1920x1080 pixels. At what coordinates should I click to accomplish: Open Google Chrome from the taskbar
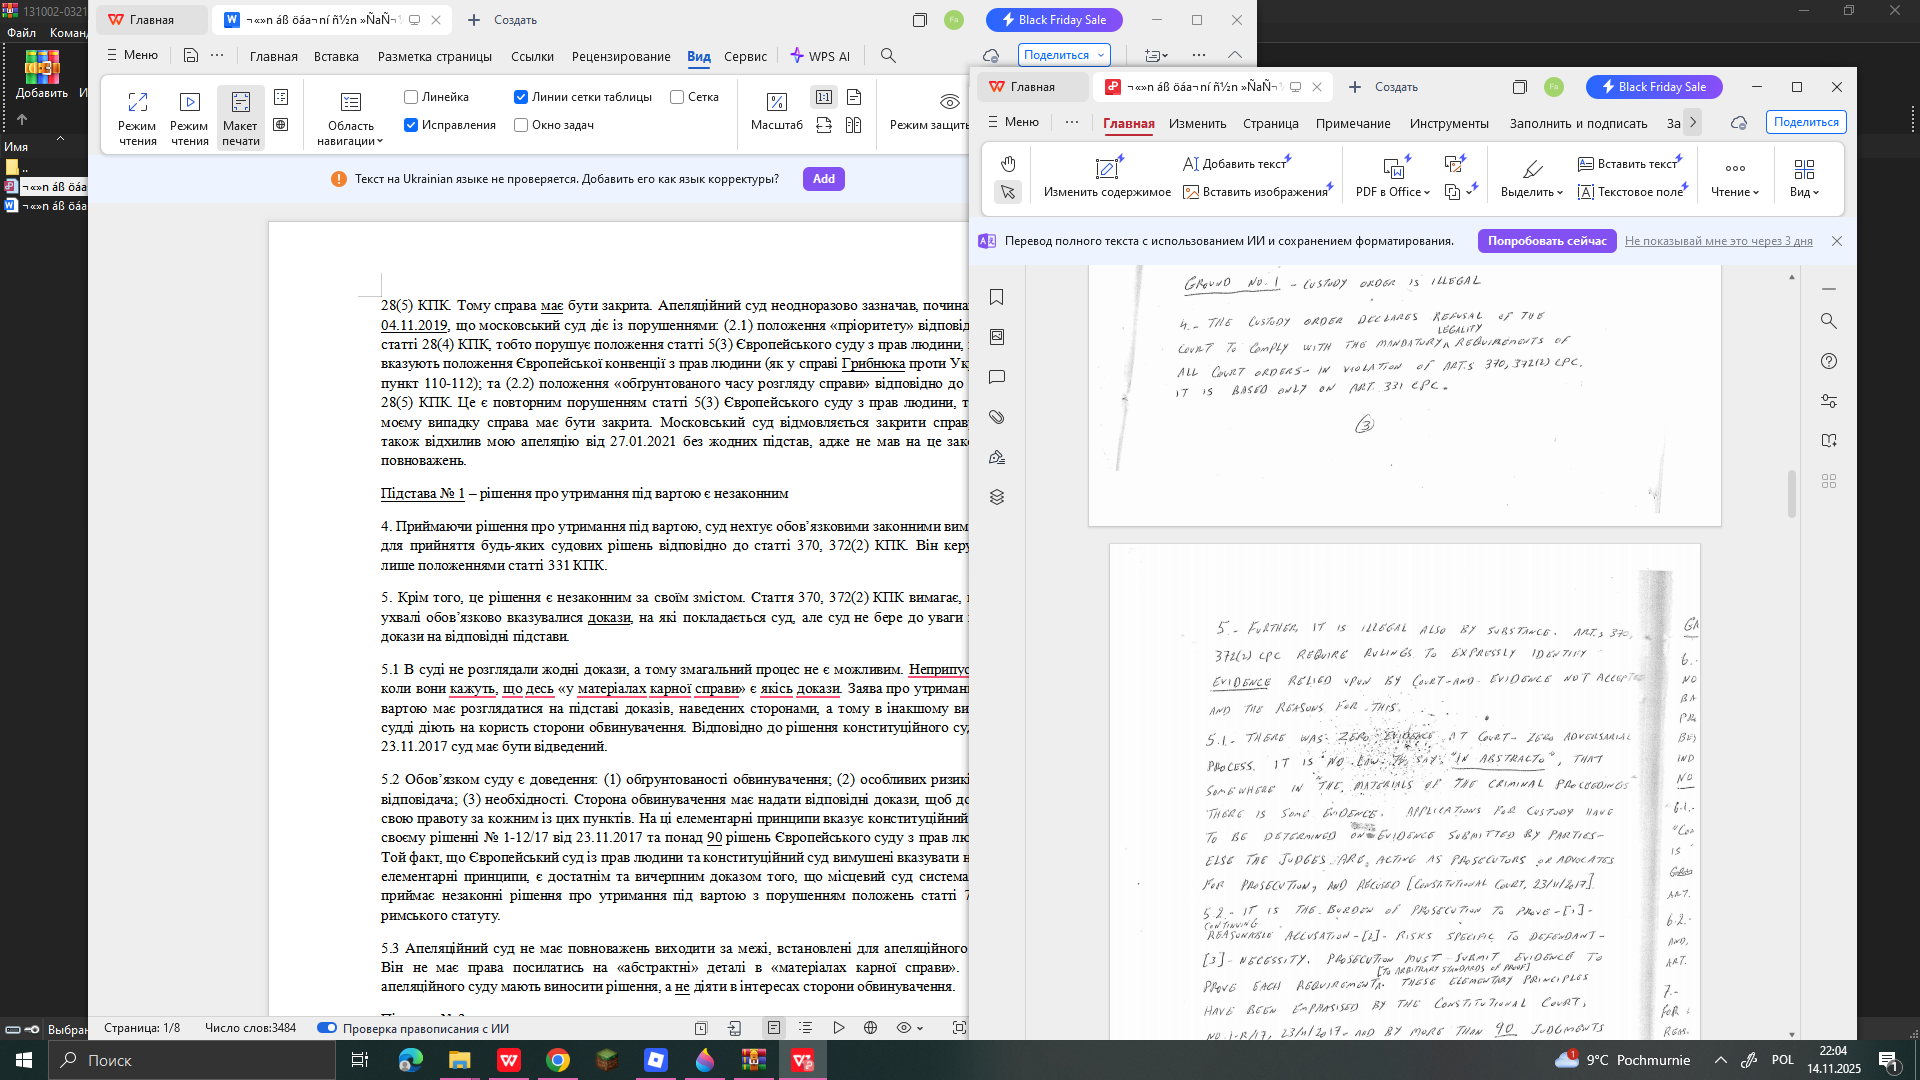click(x=558, y=1060)
